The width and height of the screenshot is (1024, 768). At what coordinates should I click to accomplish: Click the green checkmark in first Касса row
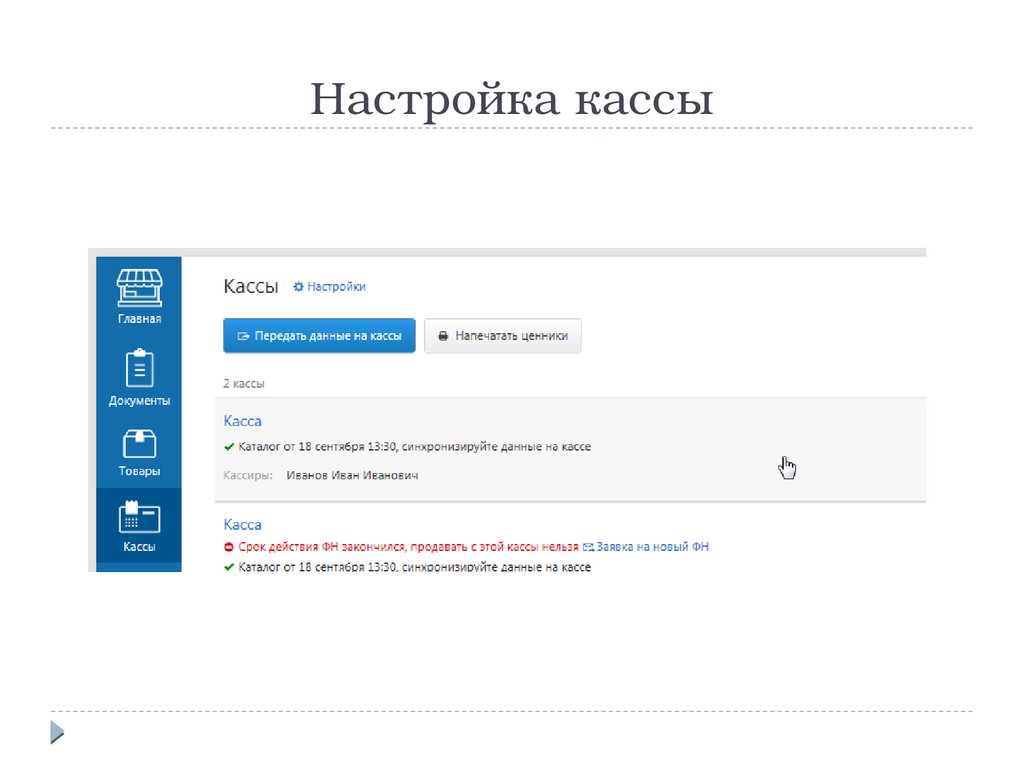click(x=229, y=447)
